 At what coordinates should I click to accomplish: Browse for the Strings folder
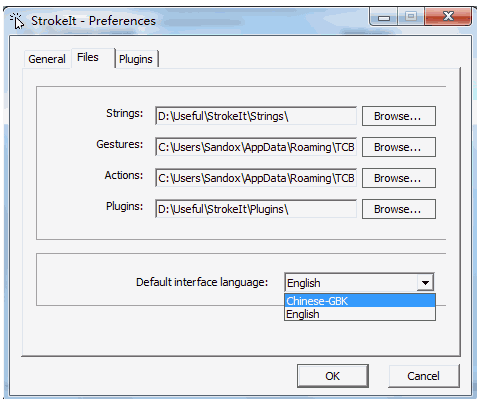399,116
